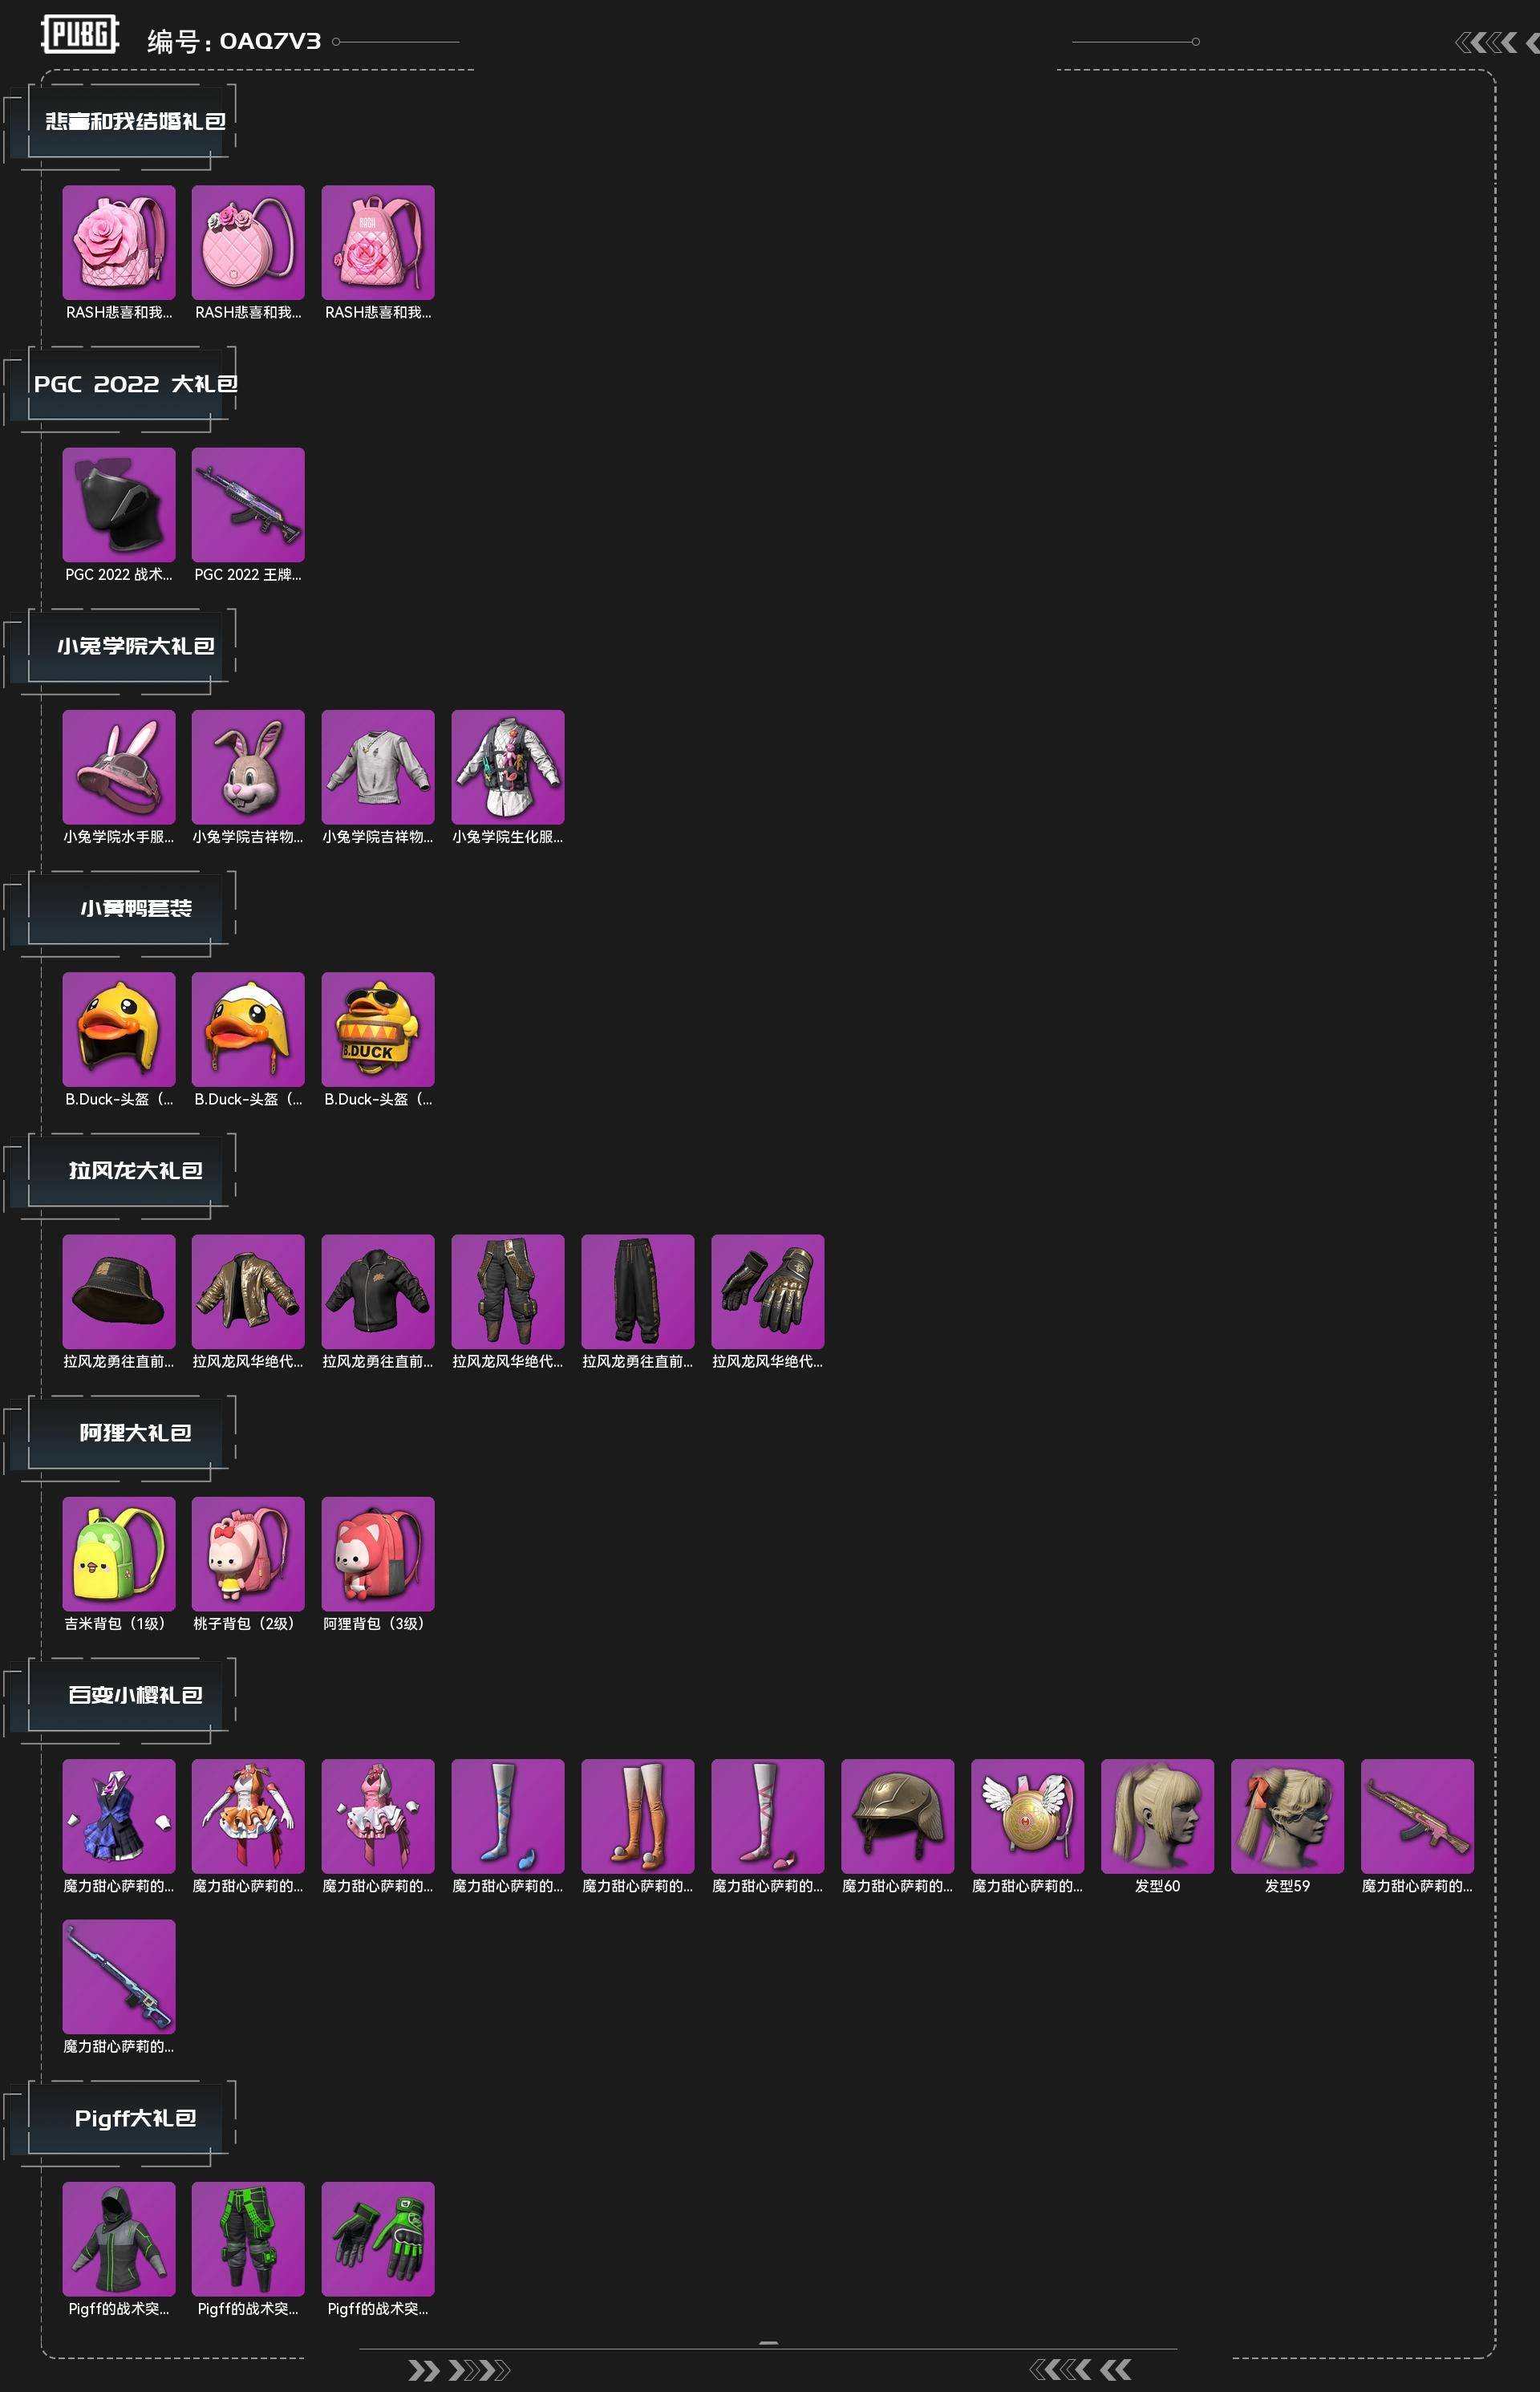This screenshot has width=1540, height=2392.
Task: Click the bunny mascot head icon
Action: coord(248,767)
